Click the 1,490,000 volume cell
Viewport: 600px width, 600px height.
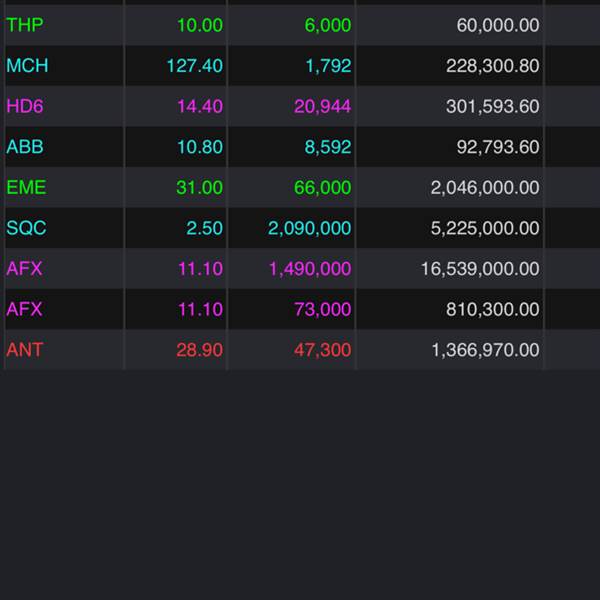309,269
